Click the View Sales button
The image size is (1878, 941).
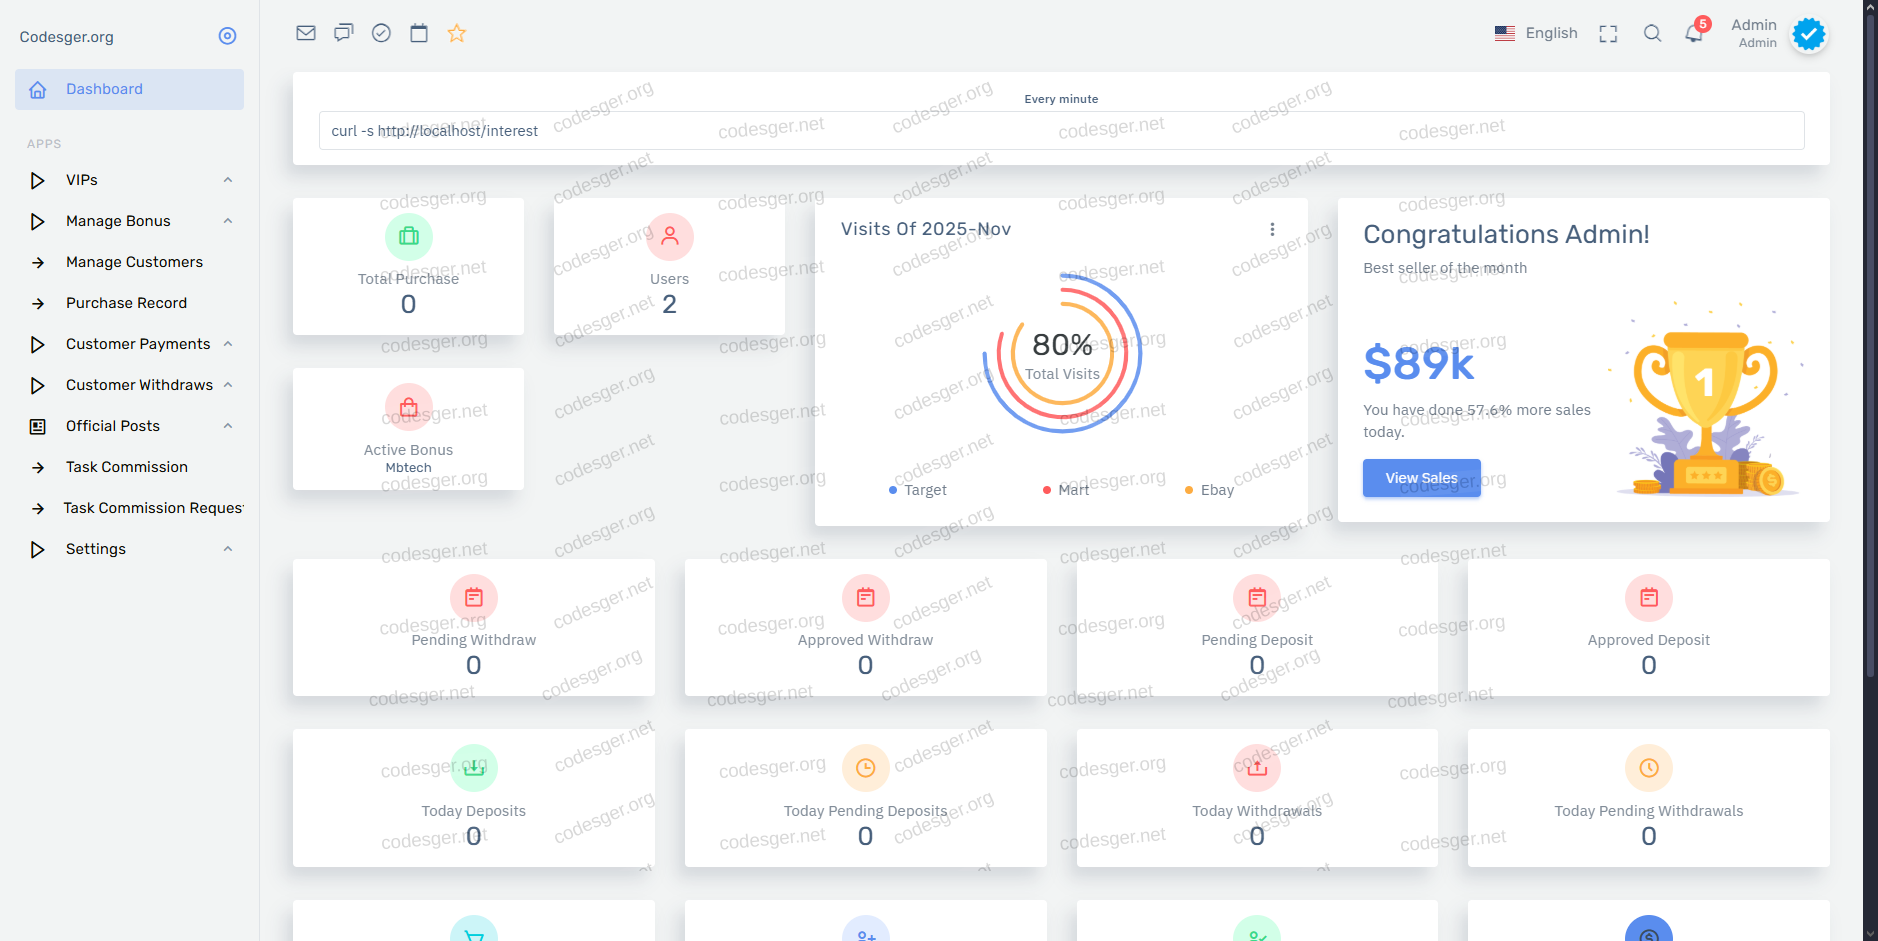(x=1421, y=478)
